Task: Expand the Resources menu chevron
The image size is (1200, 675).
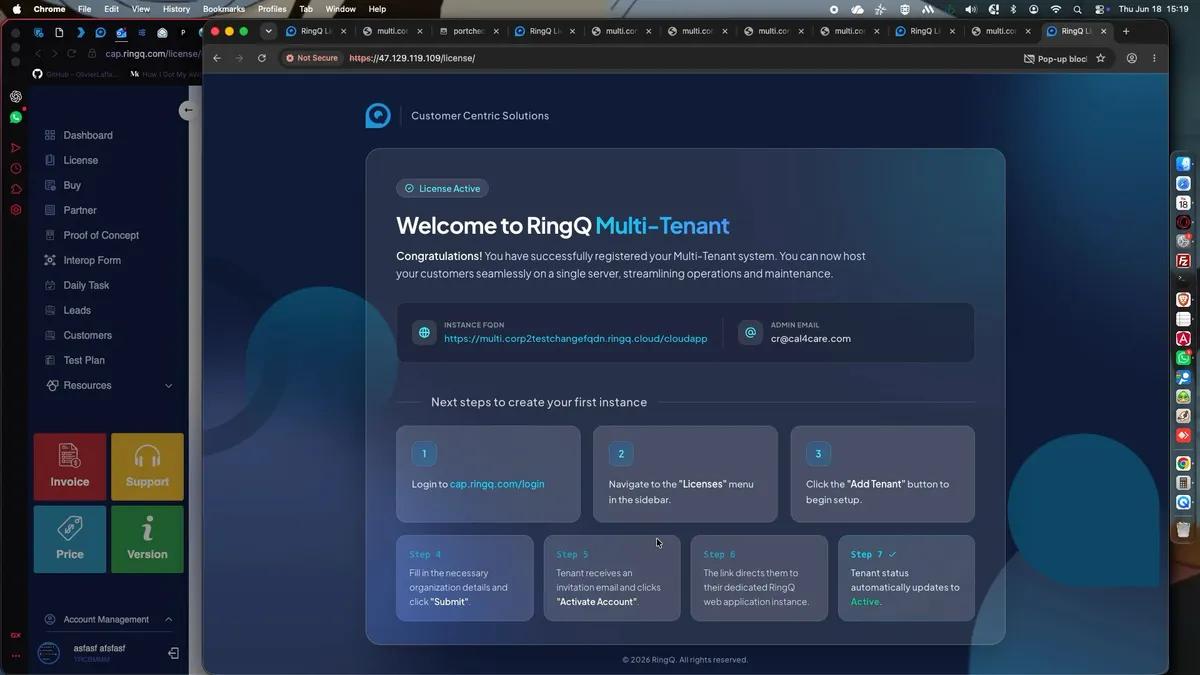Action: [168, 386]
